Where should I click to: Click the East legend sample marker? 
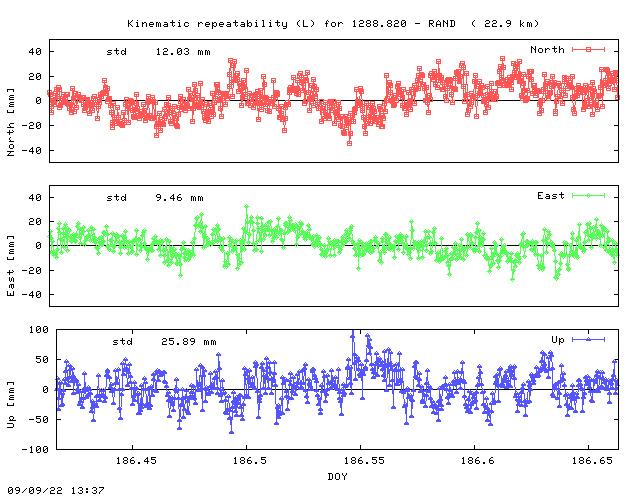tap(588, 196)
